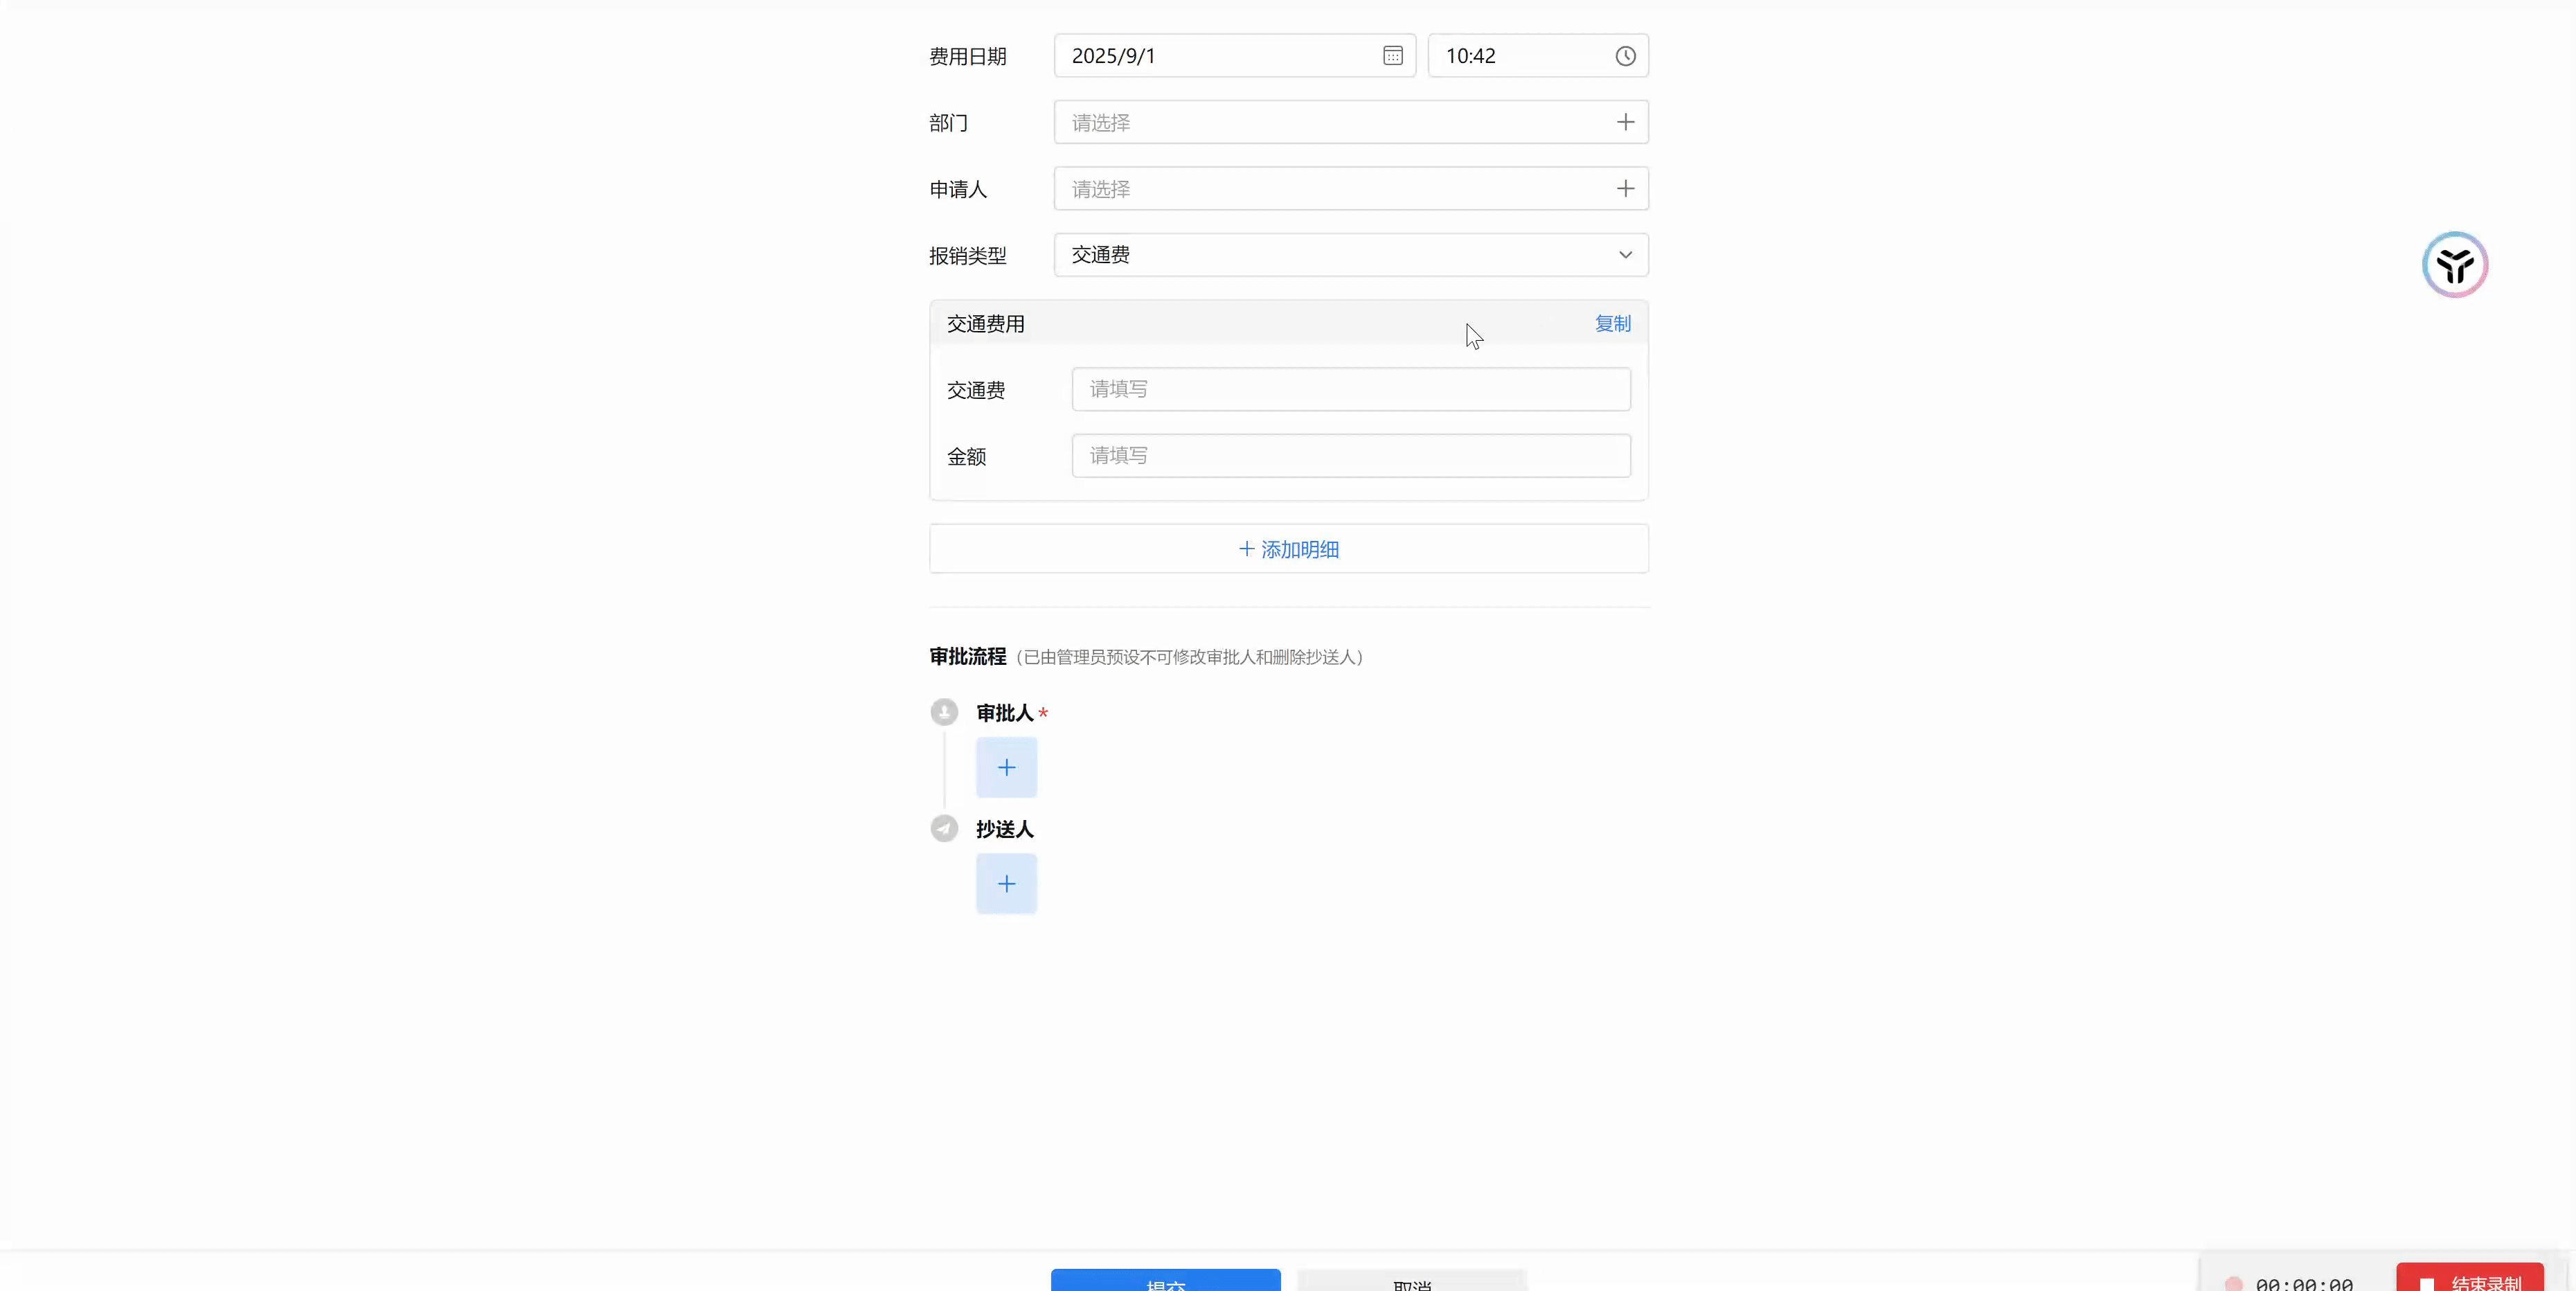Stop recording with 结束录制 button
This screenshot has width=2576, height=1291.
click(2469, 1279)
